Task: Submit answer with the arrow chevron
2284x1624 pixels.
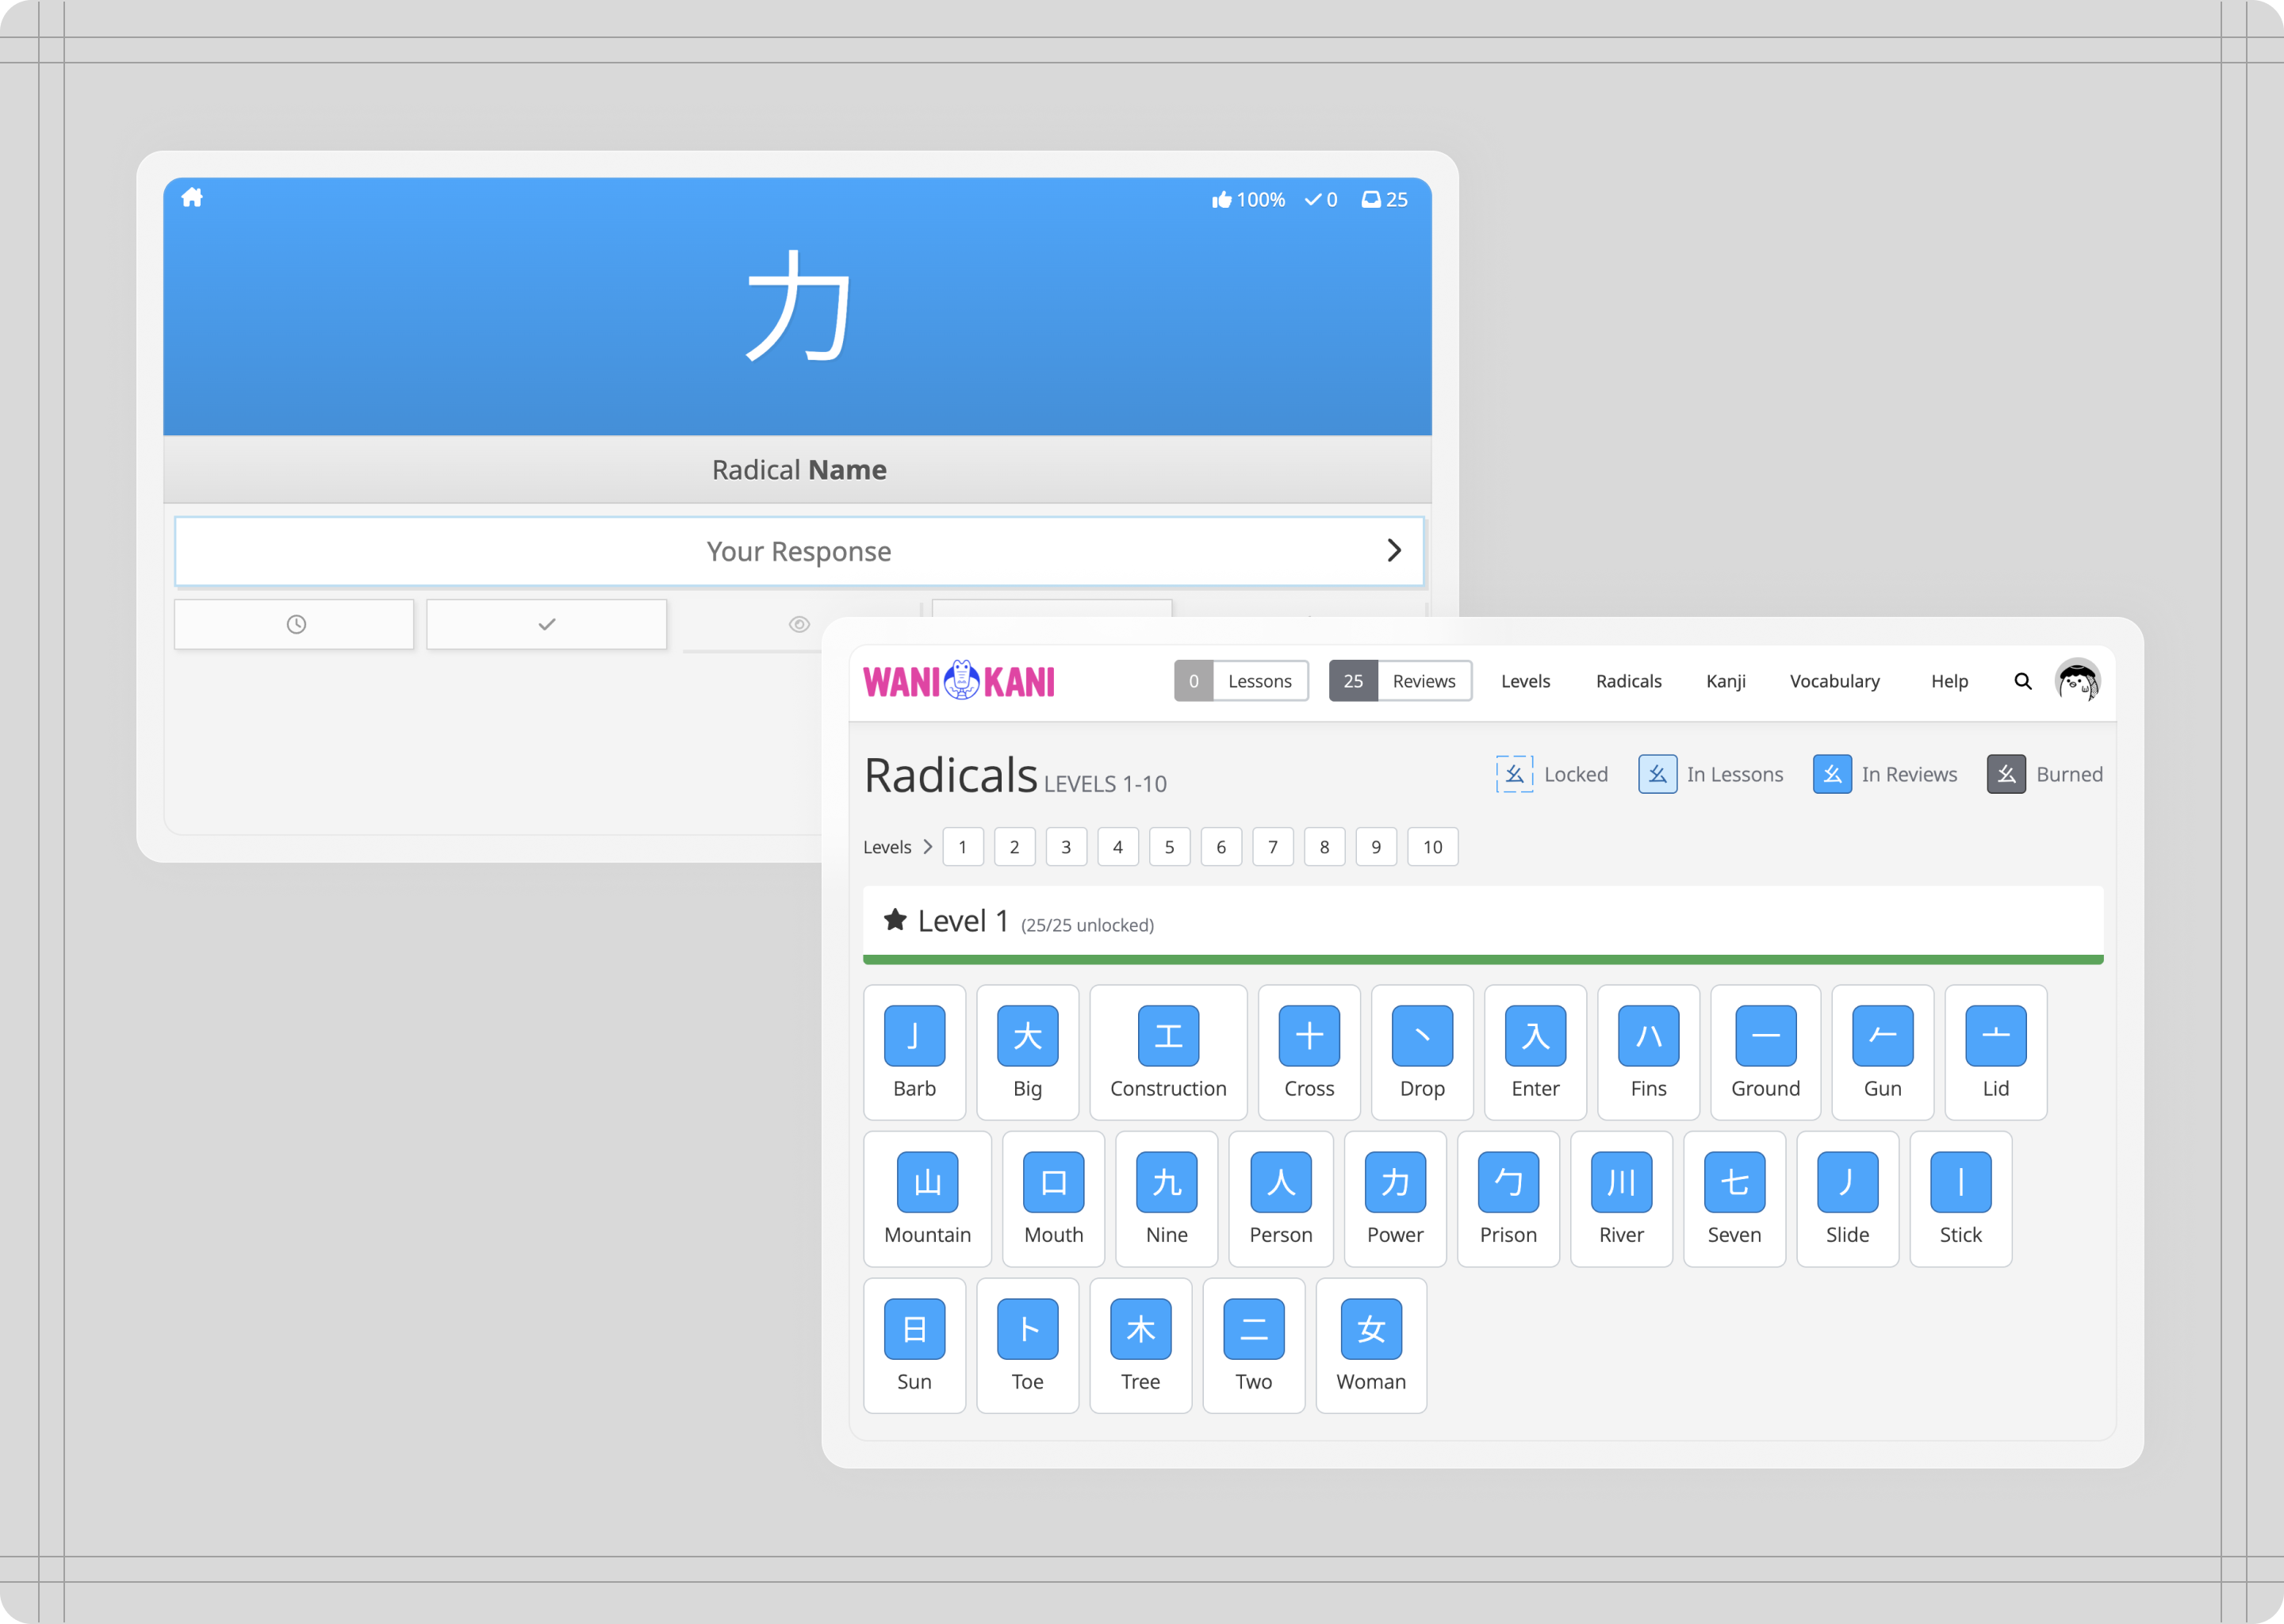Action: click(1393, 550)
